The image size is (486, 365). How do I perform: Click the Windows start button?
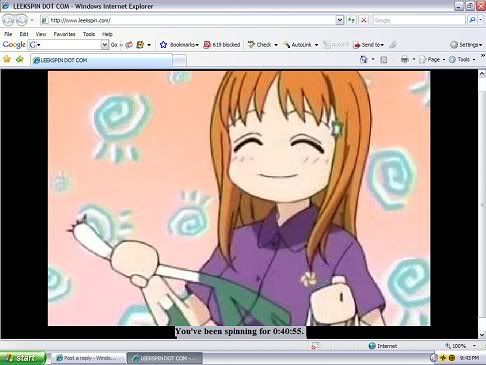[x=23, y=358]
